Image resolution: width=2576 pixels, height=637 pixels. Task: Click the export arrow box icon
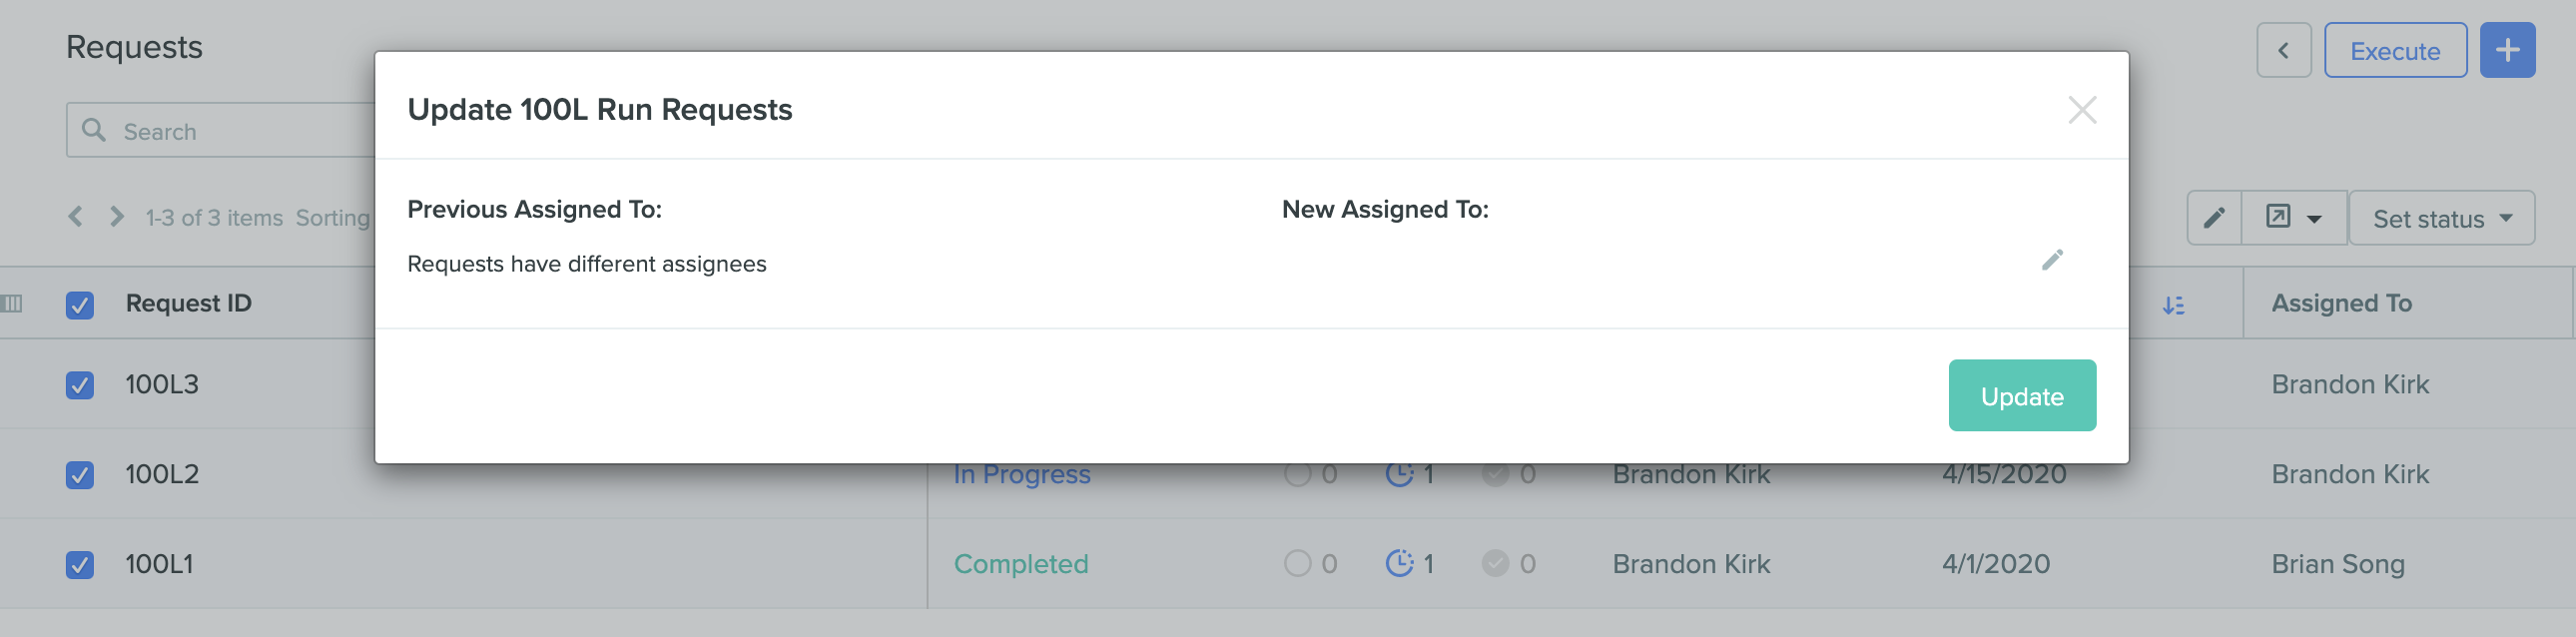[x=2278, y=217]
